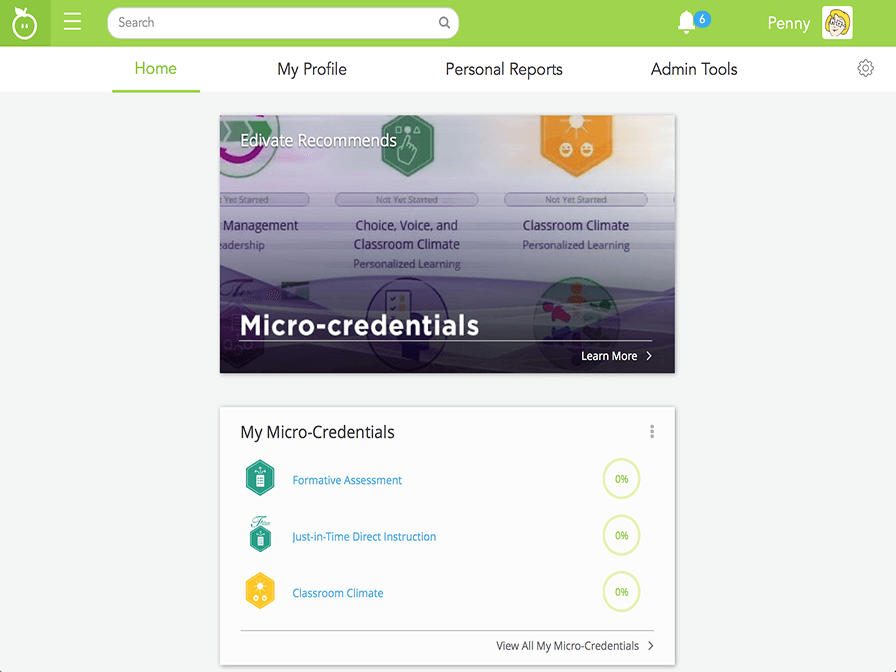Viewport: 896px width, 672px height.
Task: Click the search magnifier icon
Action: point(444,23)
